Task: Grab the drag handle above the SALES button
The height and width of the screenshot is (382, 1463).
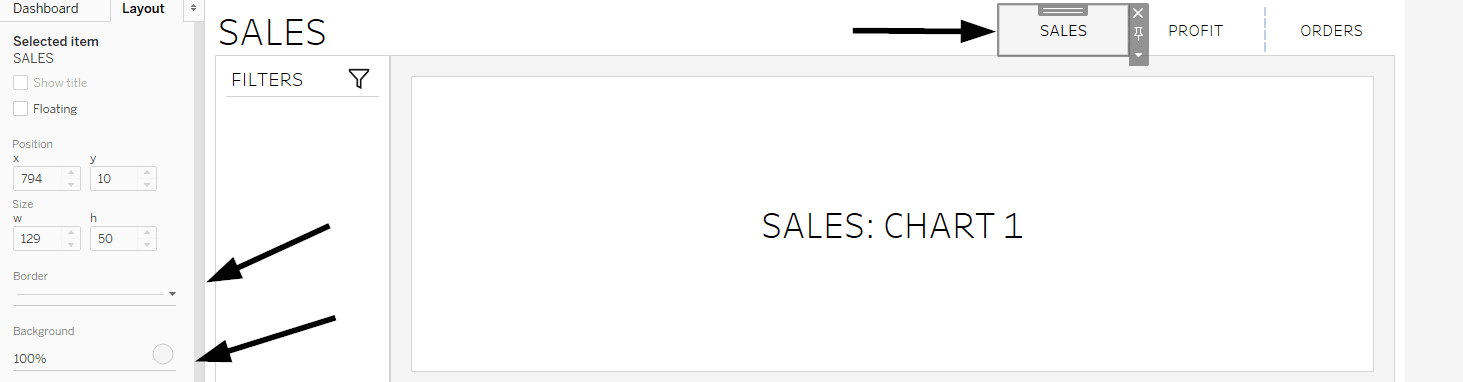Action: tap(1063, 10)
